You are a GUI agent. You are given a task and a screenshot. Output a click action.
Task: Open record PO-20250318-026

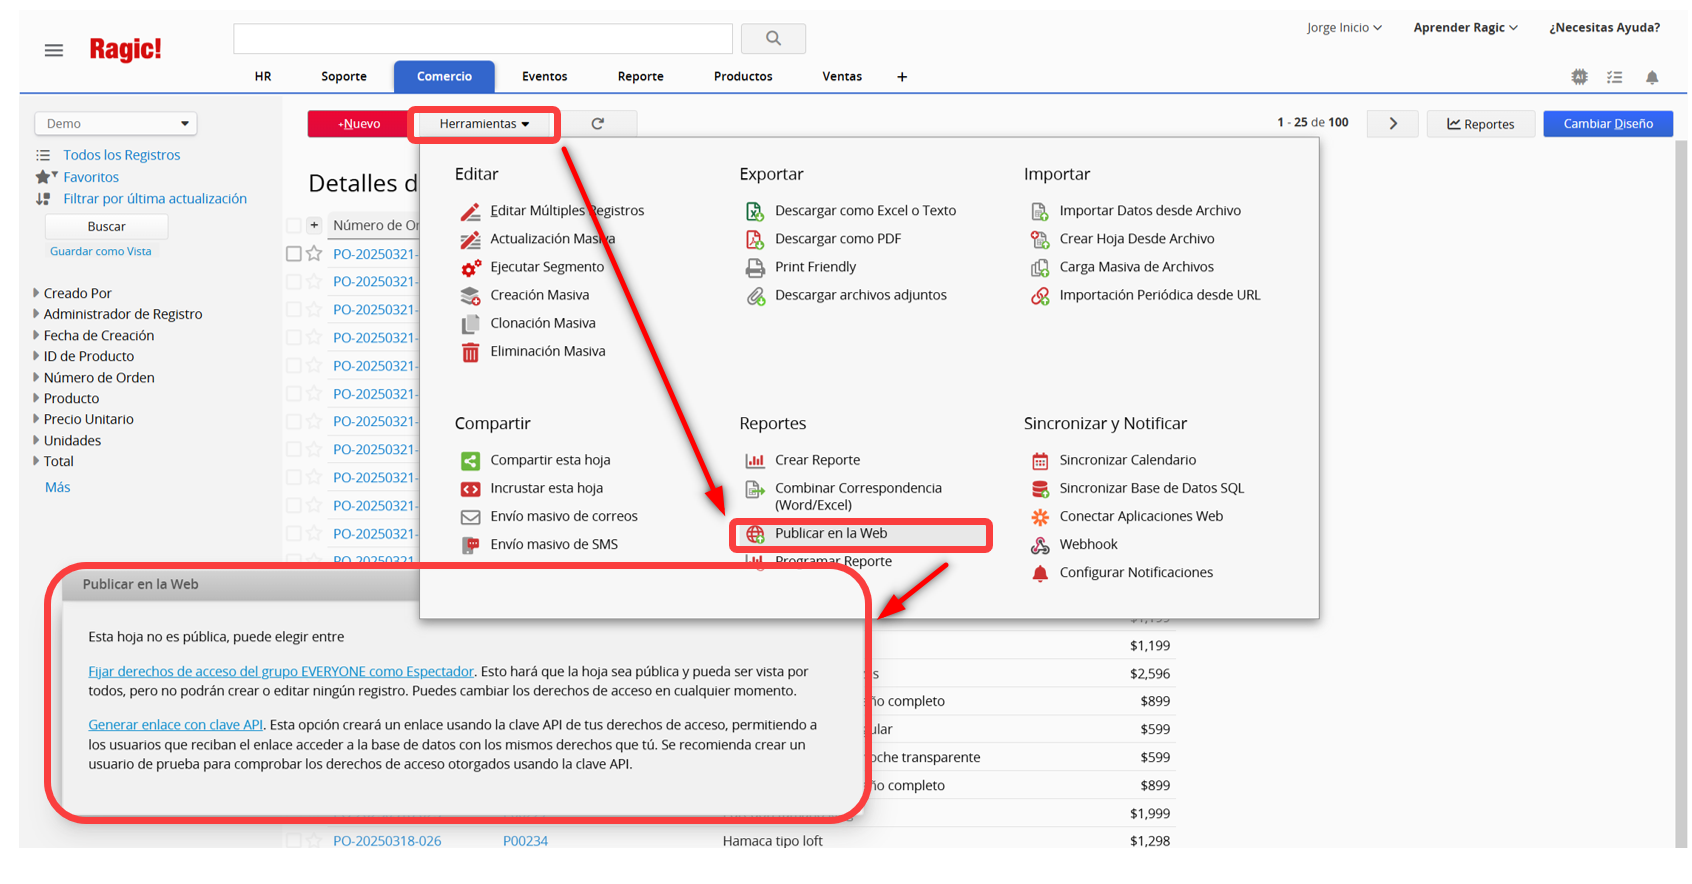tap(387, 841)
